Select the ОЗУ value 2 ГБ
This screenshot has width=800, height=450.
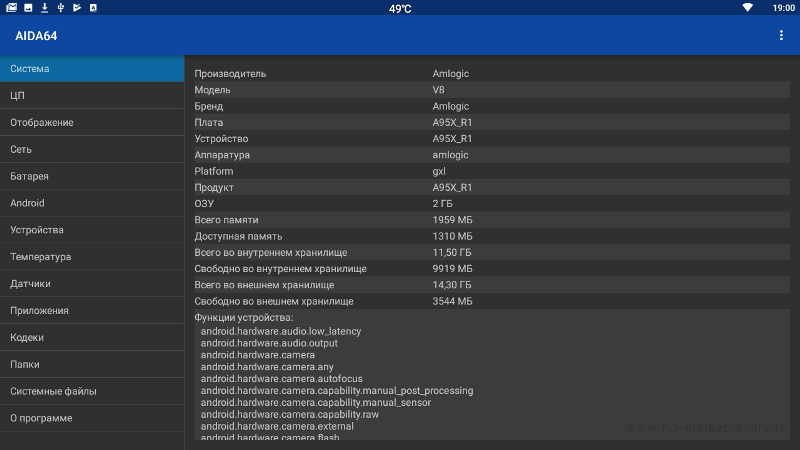coord(442,204)
